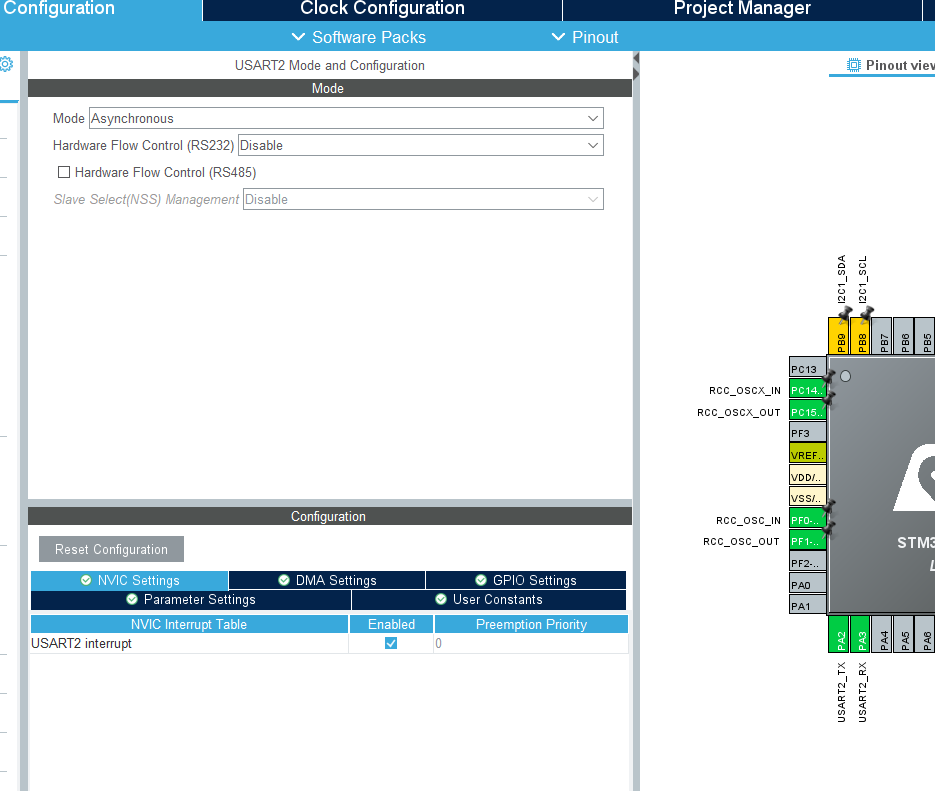Enable Hardware Flow Control (RS485) checkbox
The height and width of the screenshot is (791, 935).
pos(64,171)
